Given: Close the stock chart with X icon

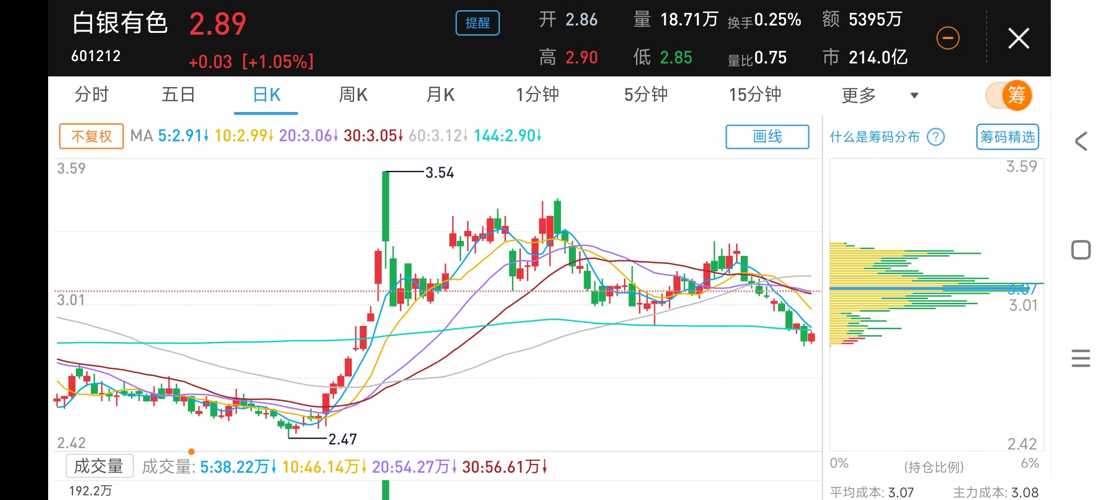Looking at the screenshot, I should [x=1018, y=38].
